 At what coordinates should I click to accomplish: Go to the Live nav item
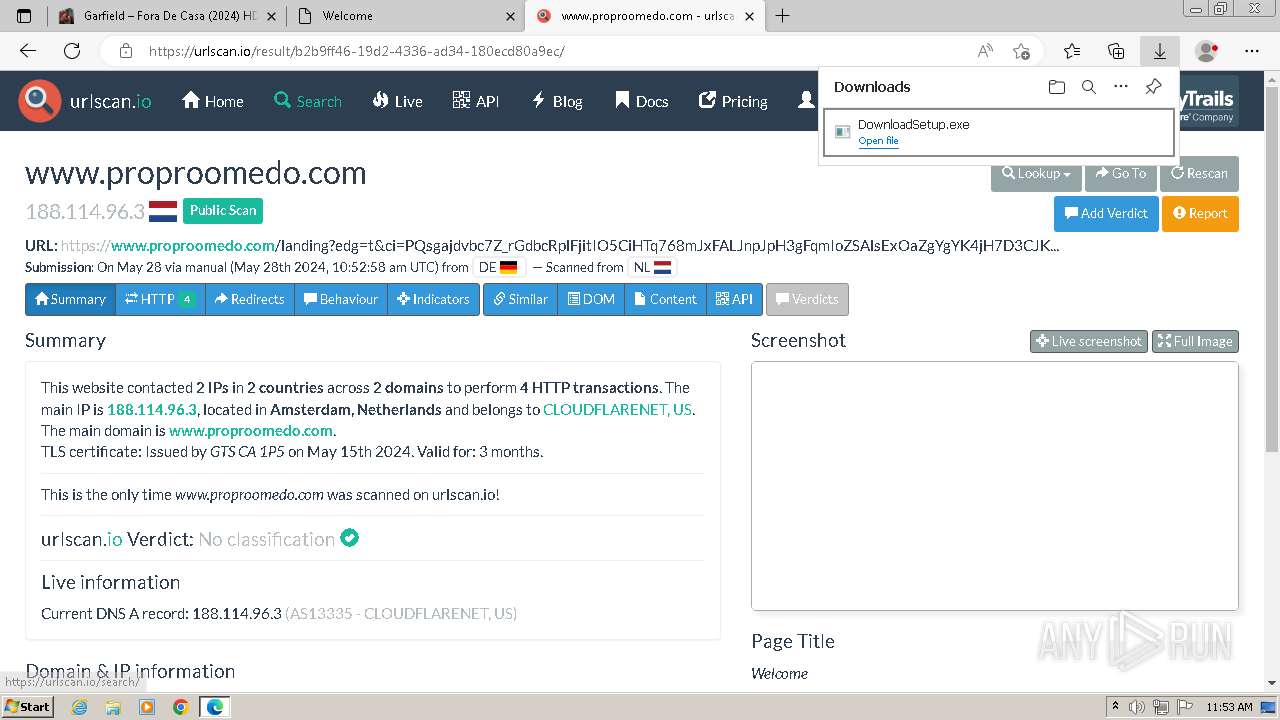point(397,101)
